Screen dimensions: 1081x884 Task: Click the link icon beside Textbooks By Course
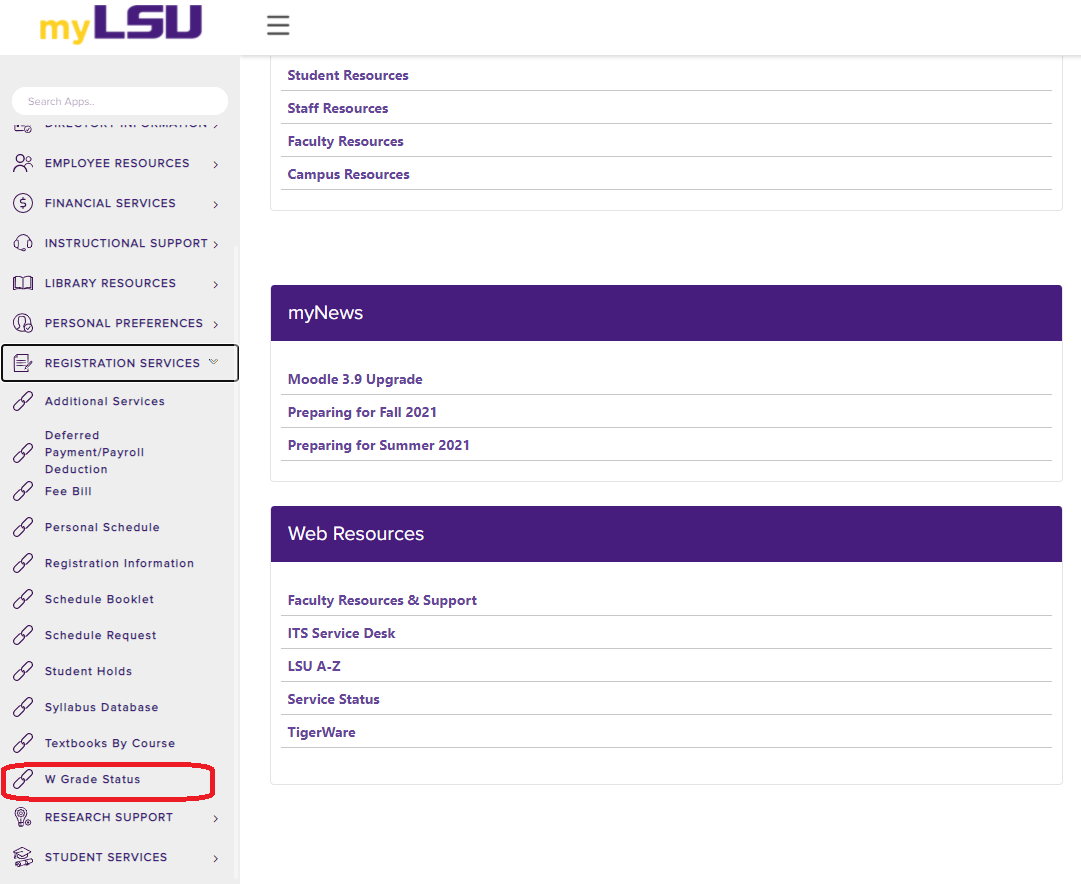23,743
